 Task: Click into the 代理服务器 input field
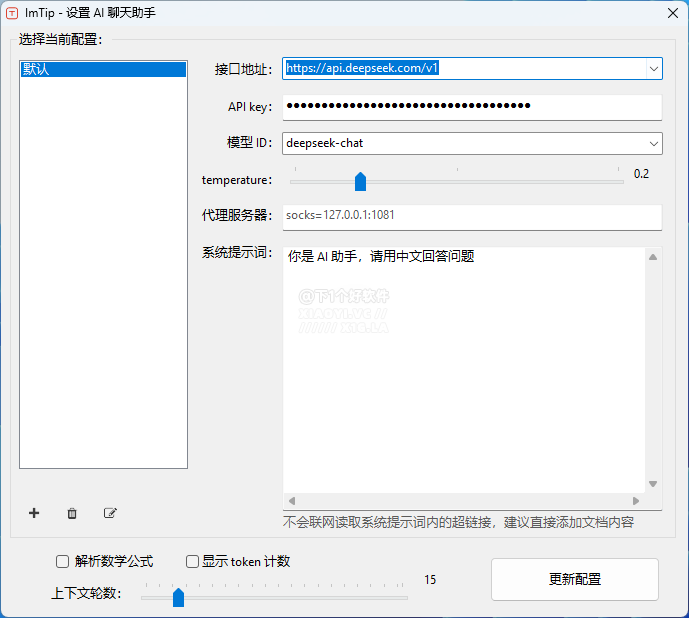tap(472, 215)
